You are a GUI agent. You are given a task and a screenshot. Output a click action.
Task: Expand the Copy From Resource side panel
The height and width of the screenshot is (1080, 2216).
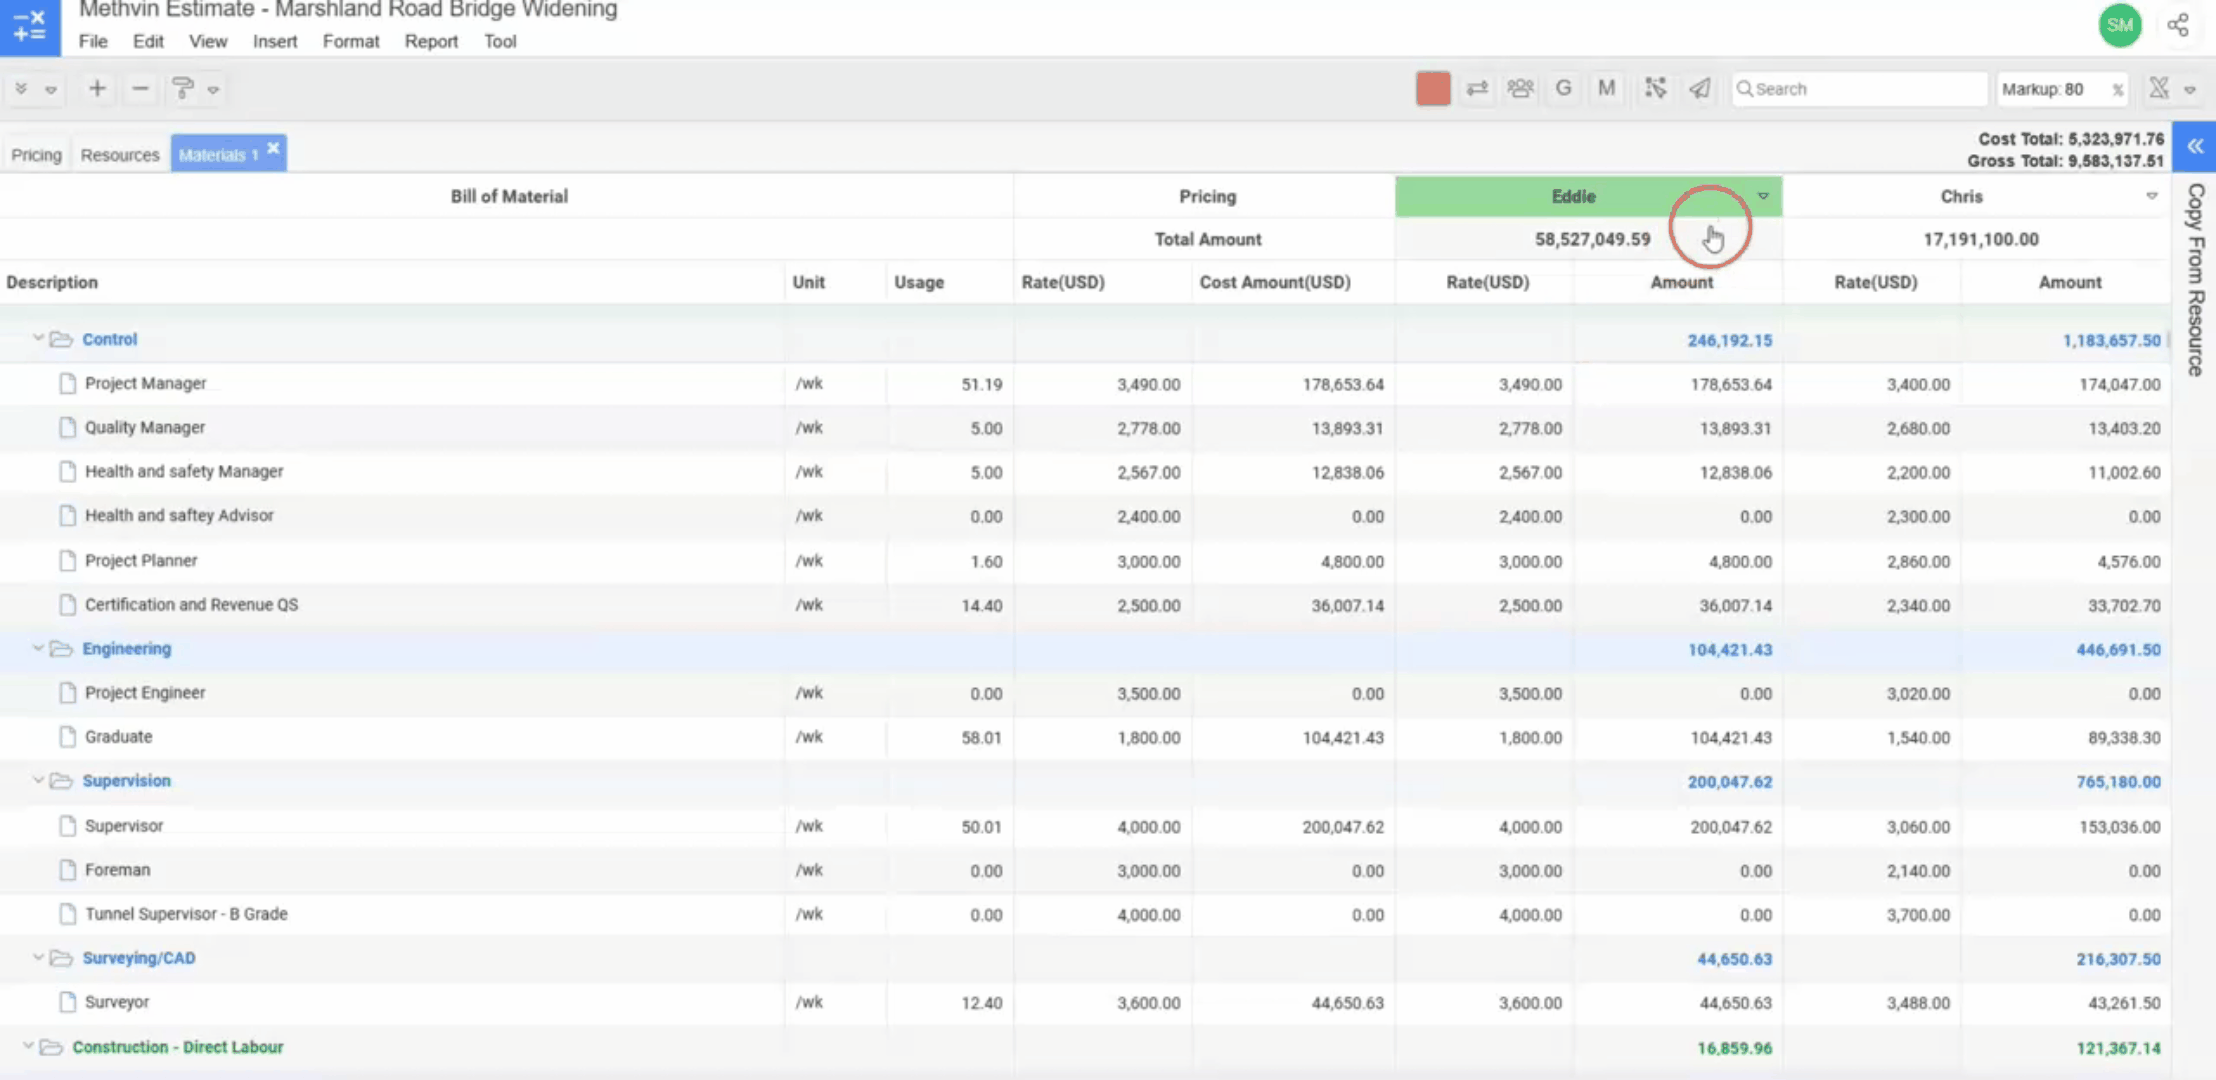2195,147
